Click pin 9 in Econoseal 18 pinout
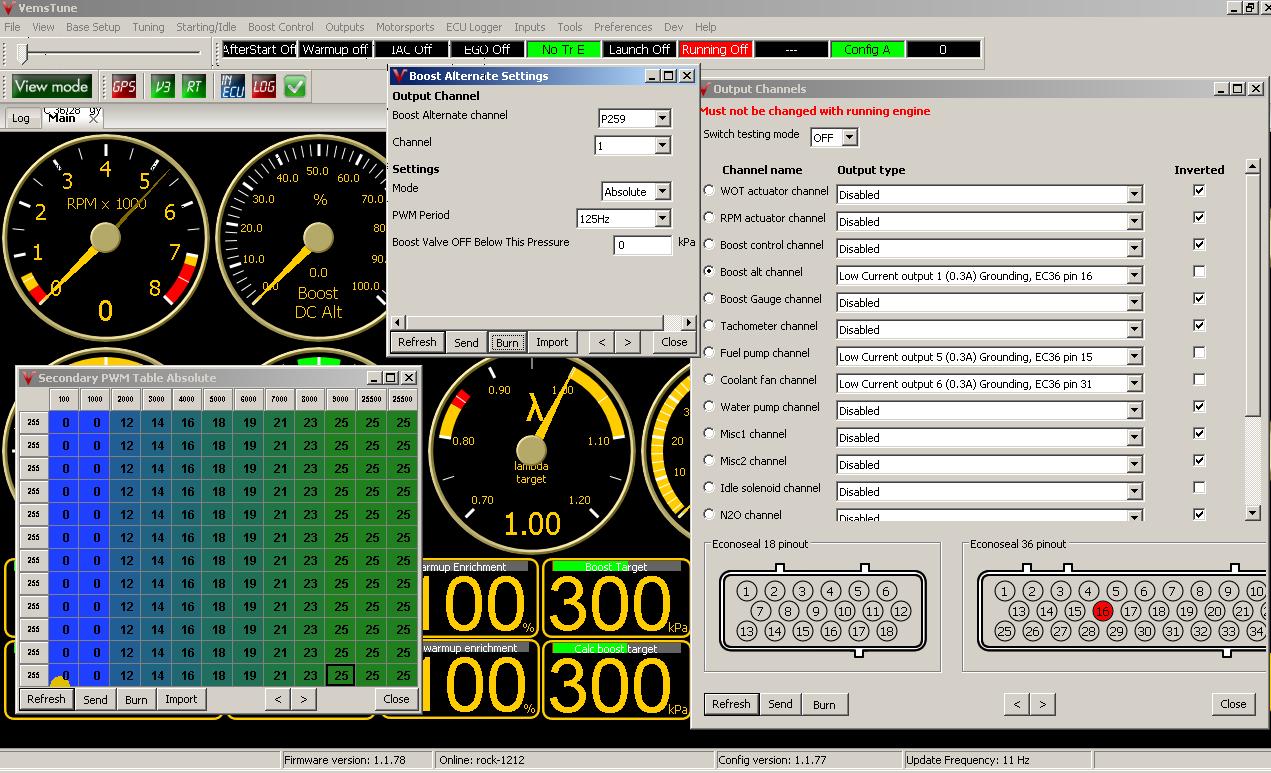Image resolution: width=1271 pixels, height=773 pixels. pos(816,611)
